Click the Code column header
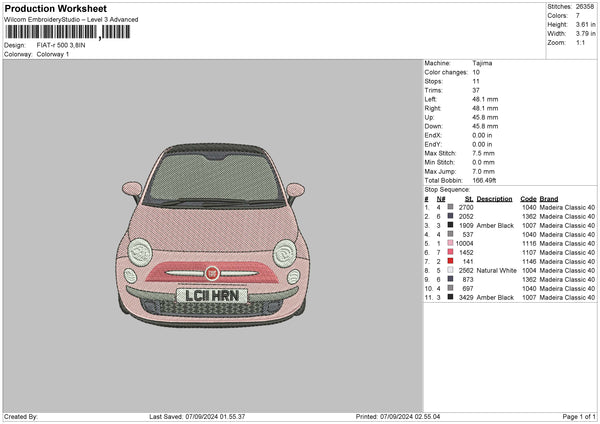The width and height of the screenshot is (600, 424). (x=528, y=197)
